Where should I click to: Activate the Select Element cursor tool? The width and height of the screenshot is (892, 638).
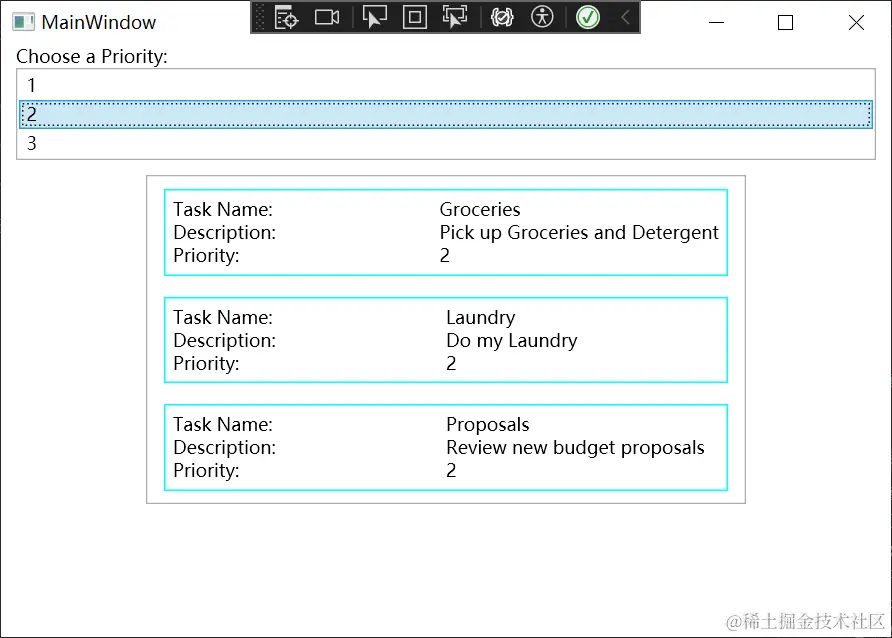pos(374,17)
